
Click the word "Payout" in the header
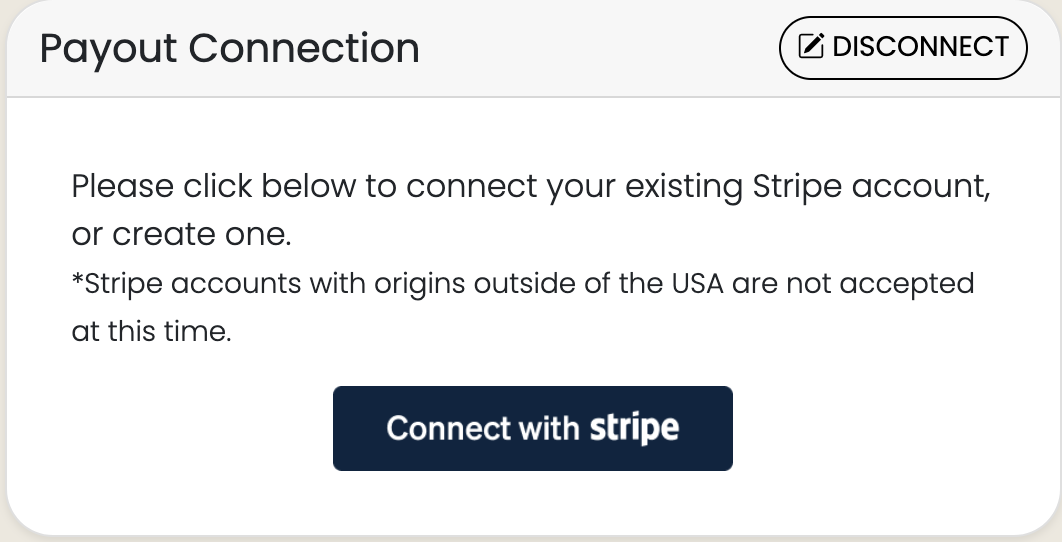108,50
